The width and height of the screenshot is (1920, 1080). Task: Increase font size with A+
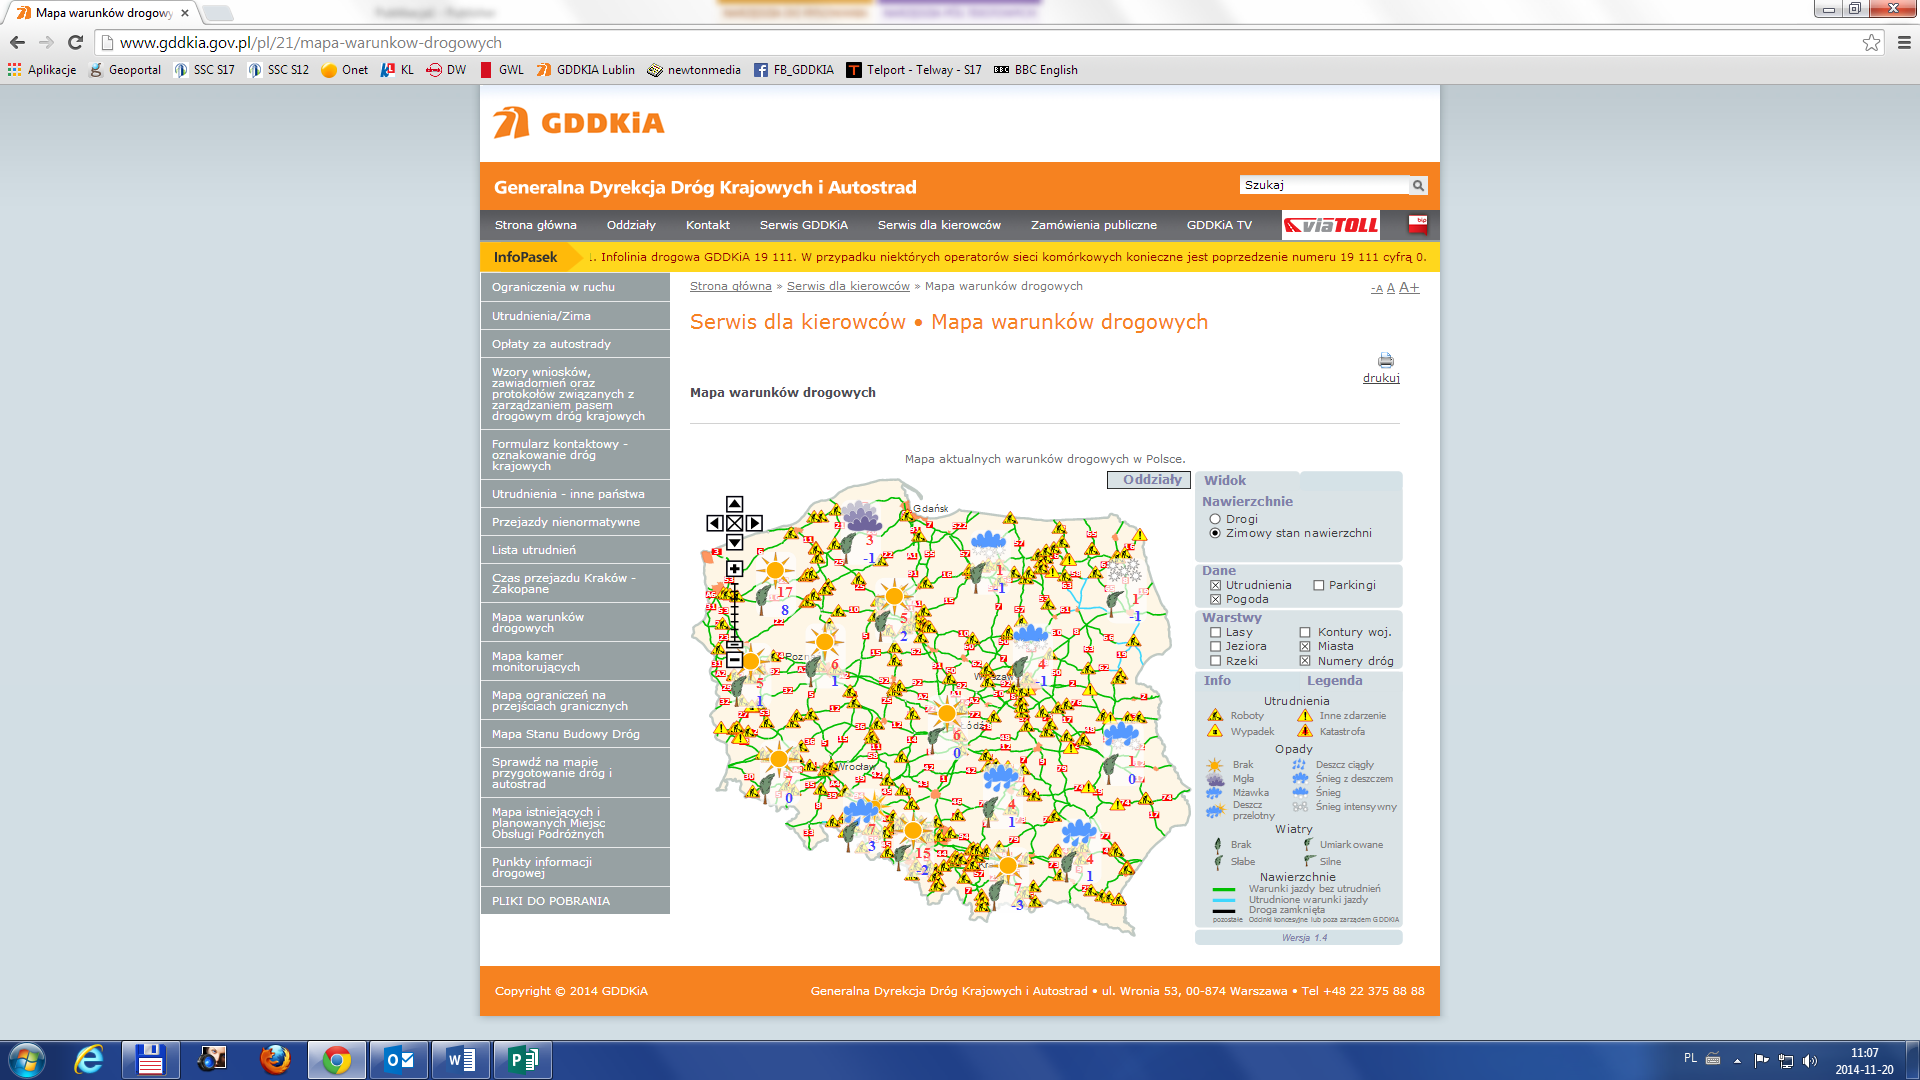[1409, 288]
